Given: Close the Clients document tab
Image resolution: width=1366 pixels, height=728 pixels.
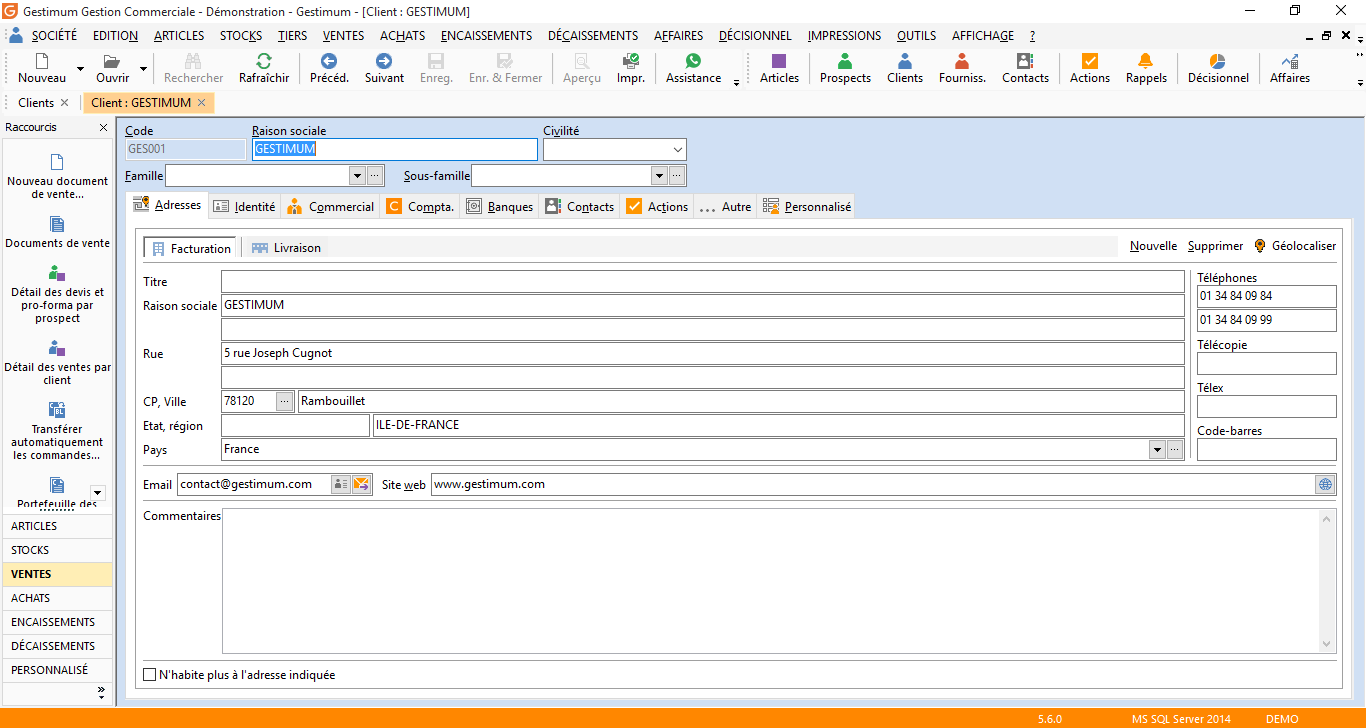Looking at the screenshot, I should click(65, 103).
